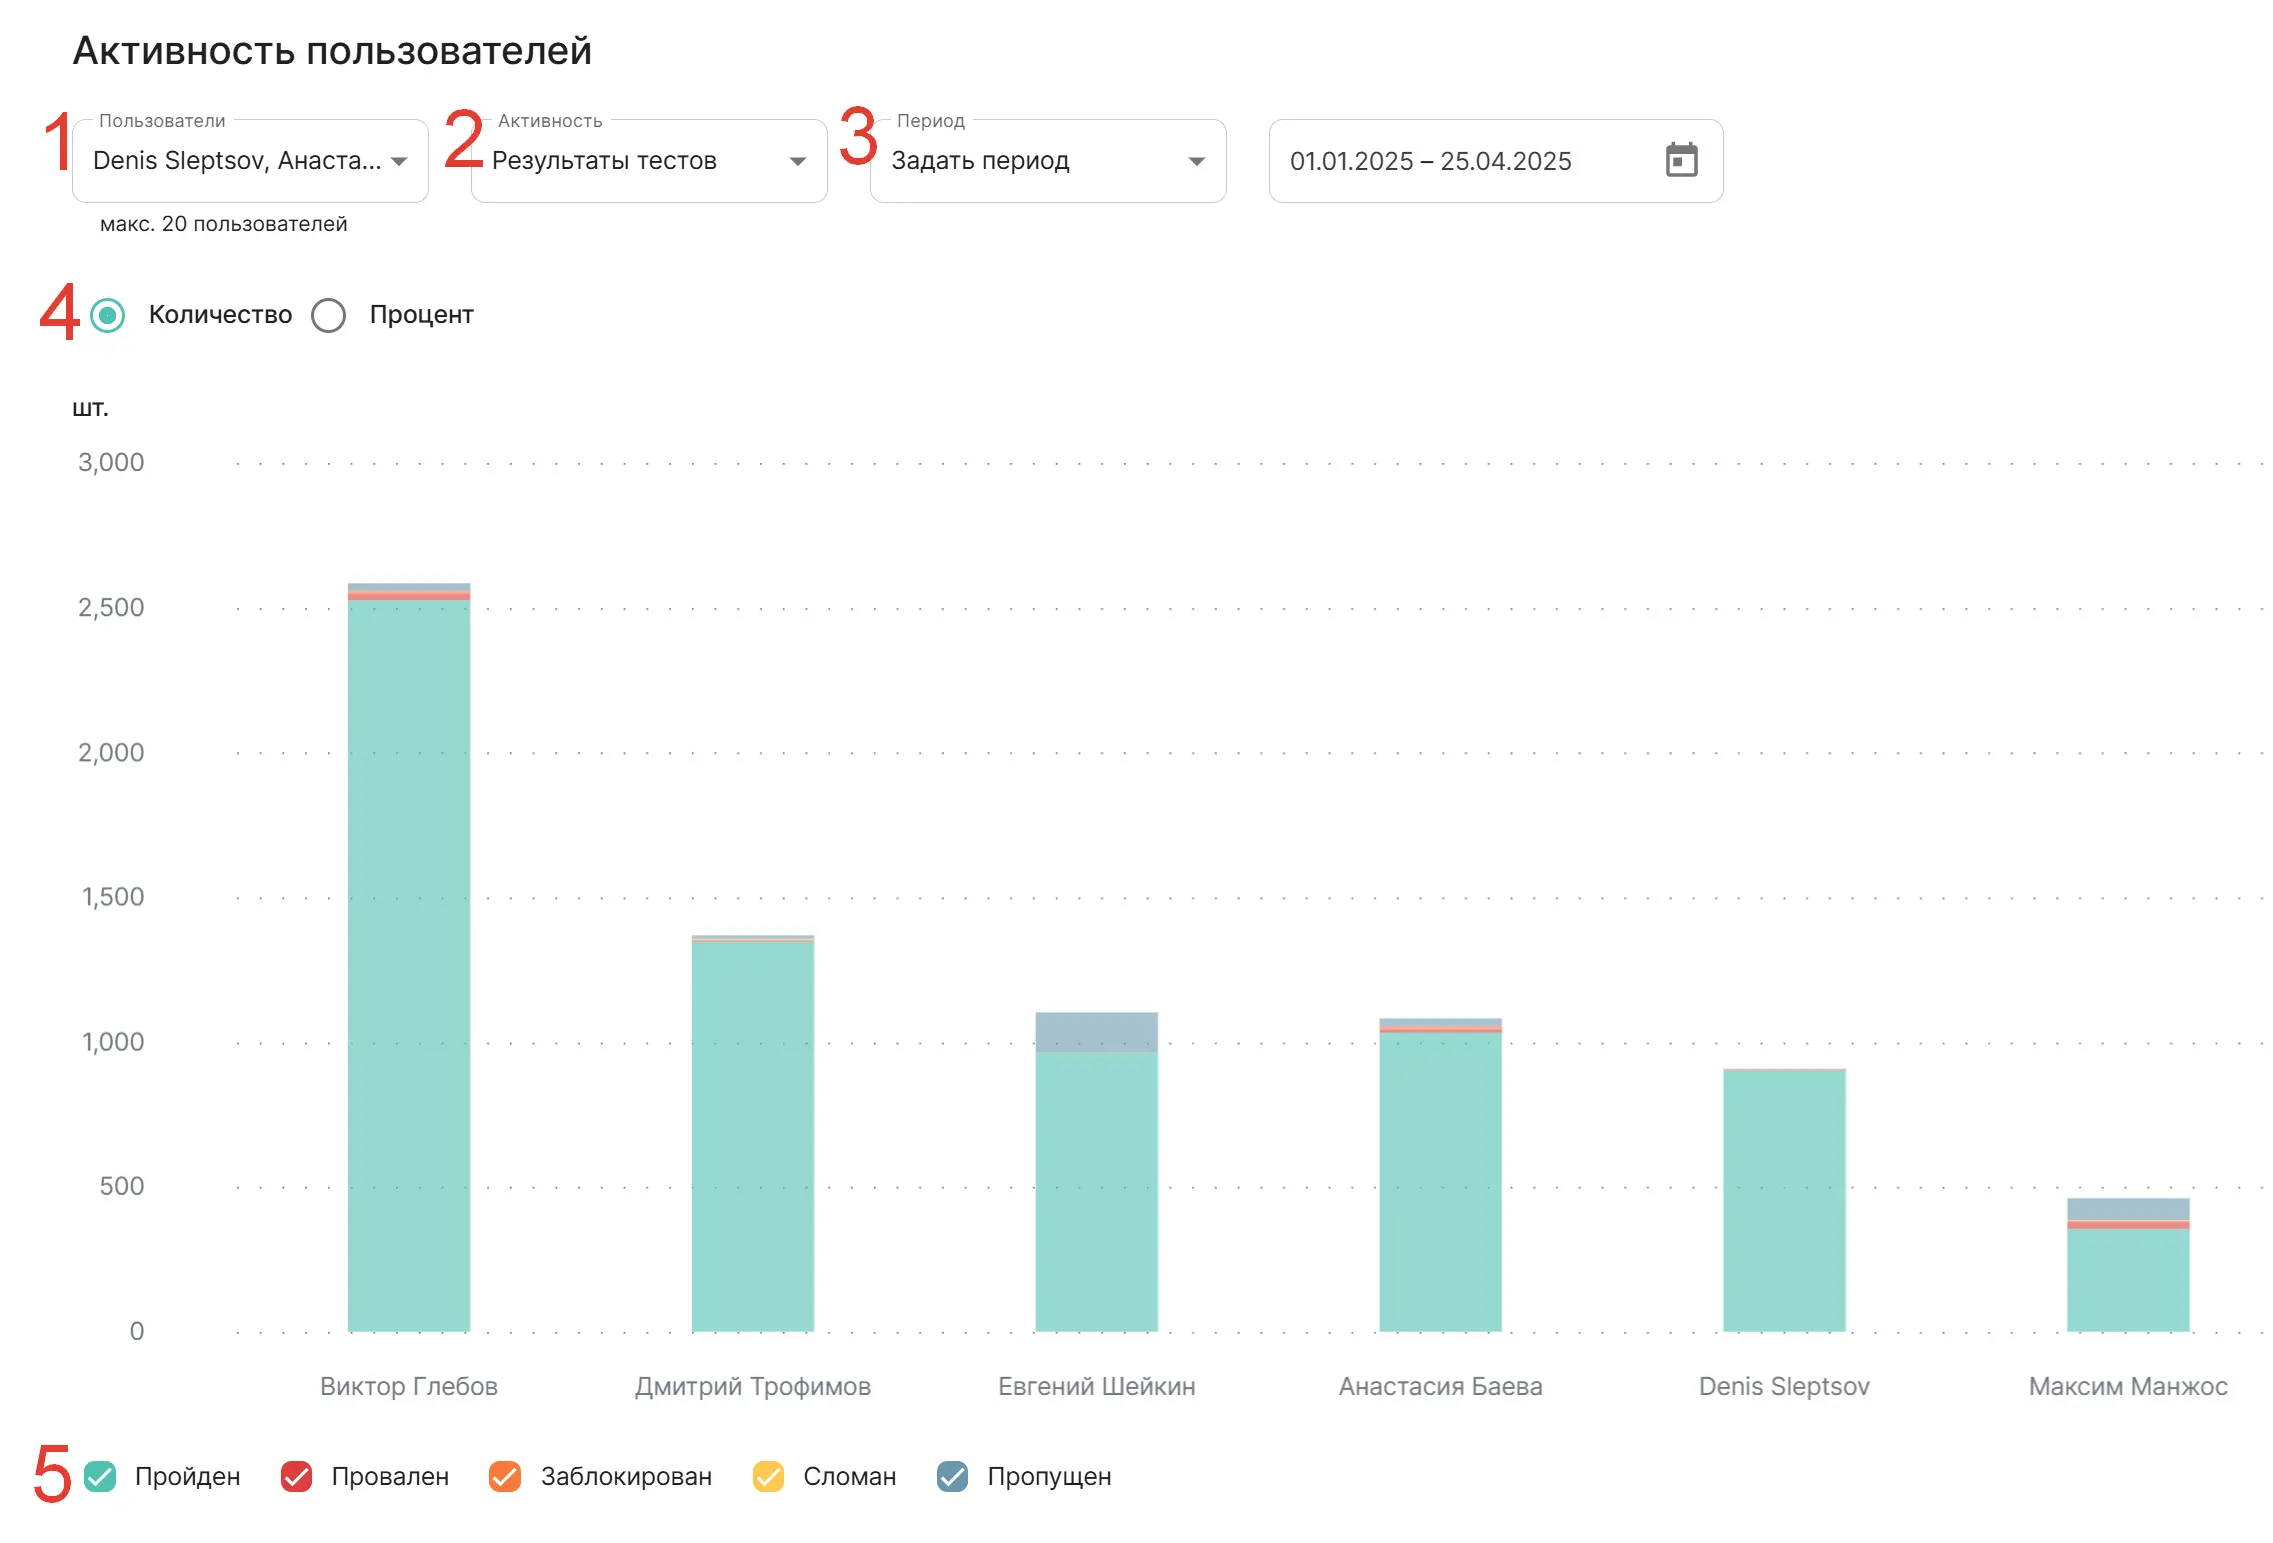This screenshot has height=1543, width=2273.
Task: Expand the Пользователи dropdown arrow
Action: (399, 161)
